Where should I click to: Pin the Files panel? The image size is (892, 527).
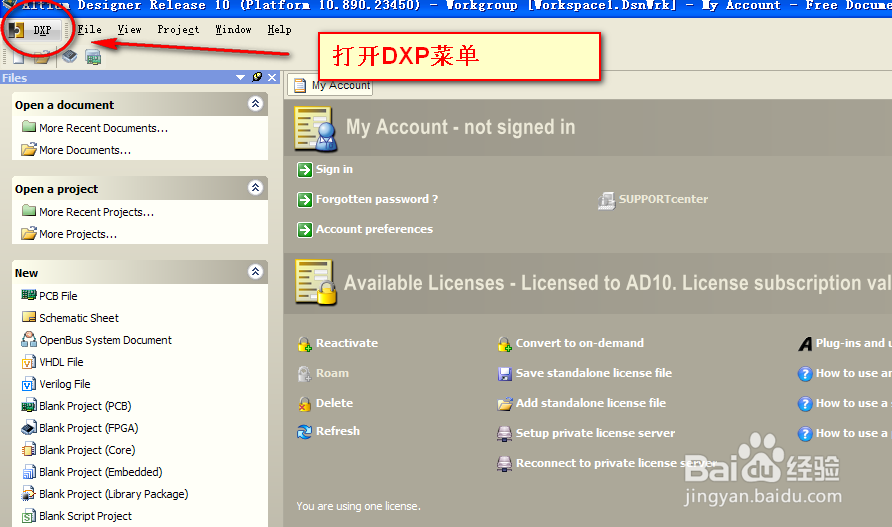tap(257, 77)
